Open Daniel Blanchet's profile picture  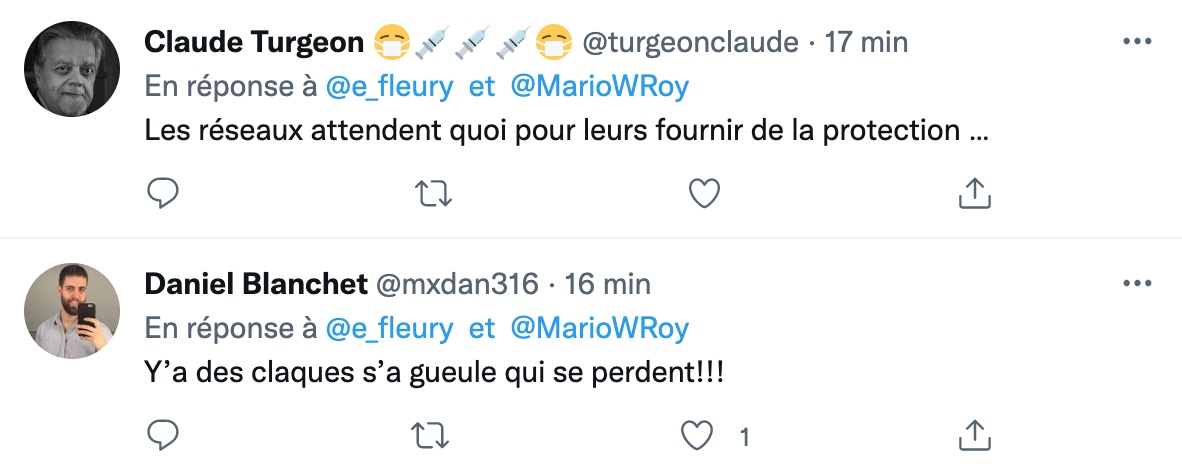[72, 310]
